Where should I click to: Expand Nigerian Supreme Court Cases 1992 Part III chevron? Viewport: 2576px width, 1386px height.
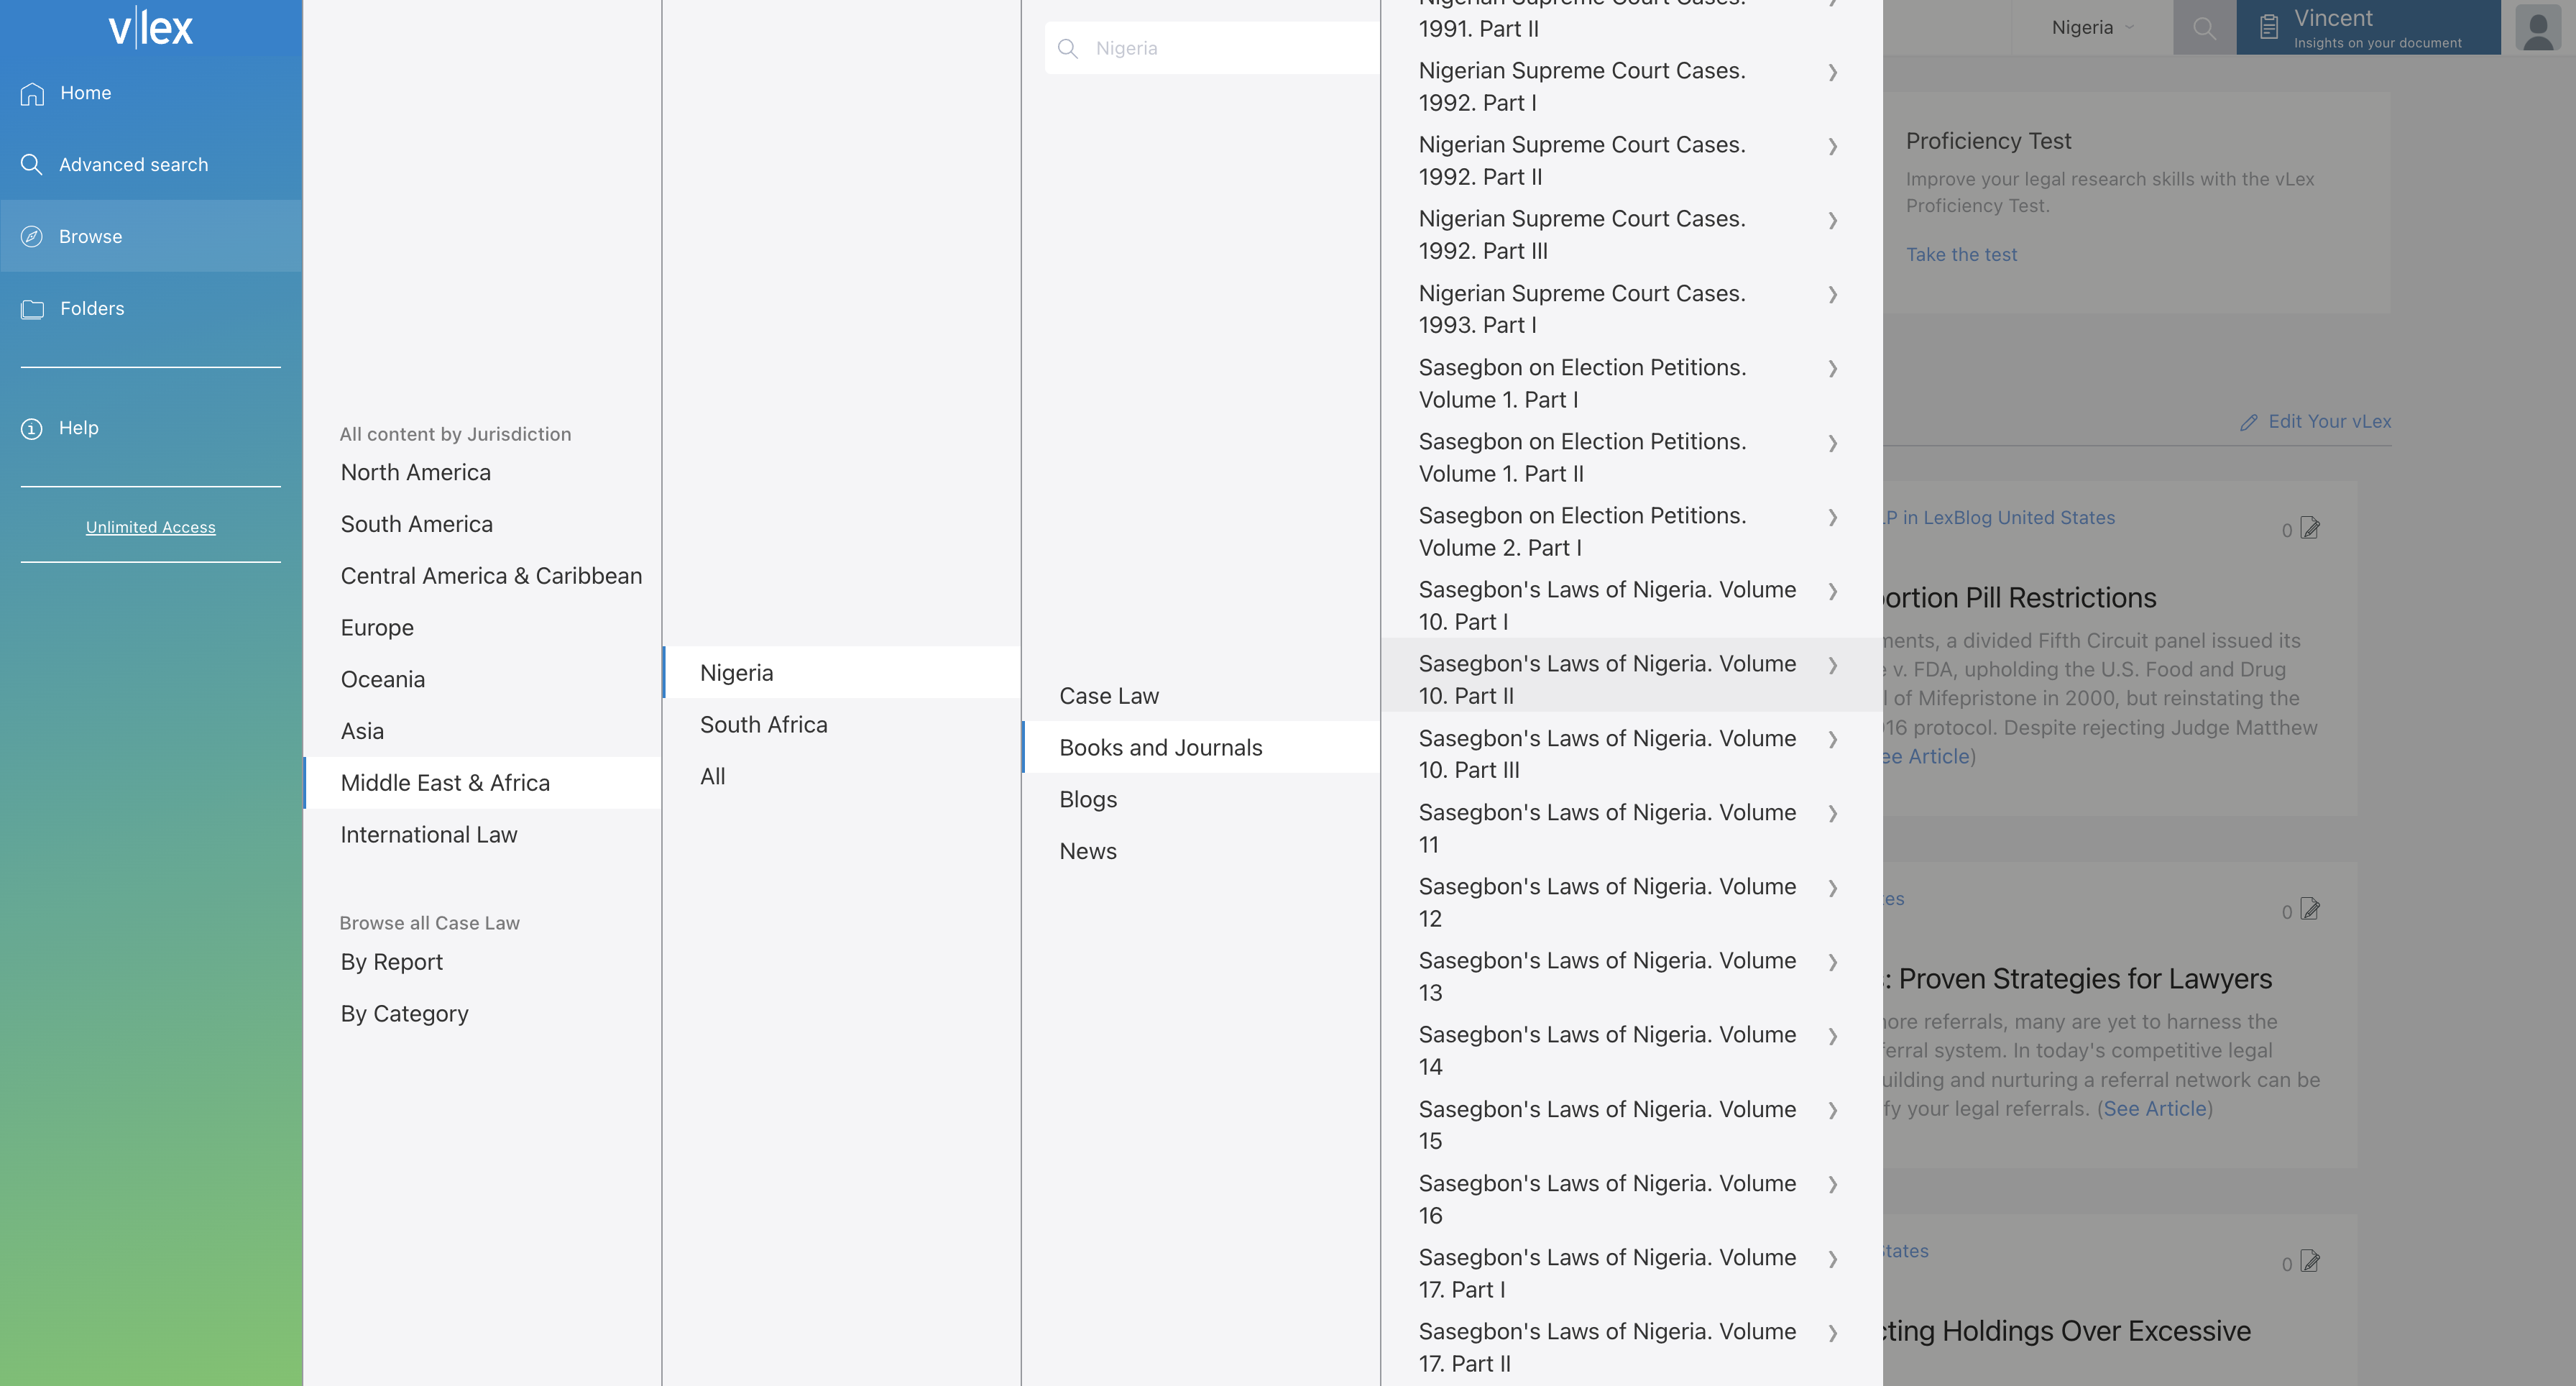pos(1833,220)
